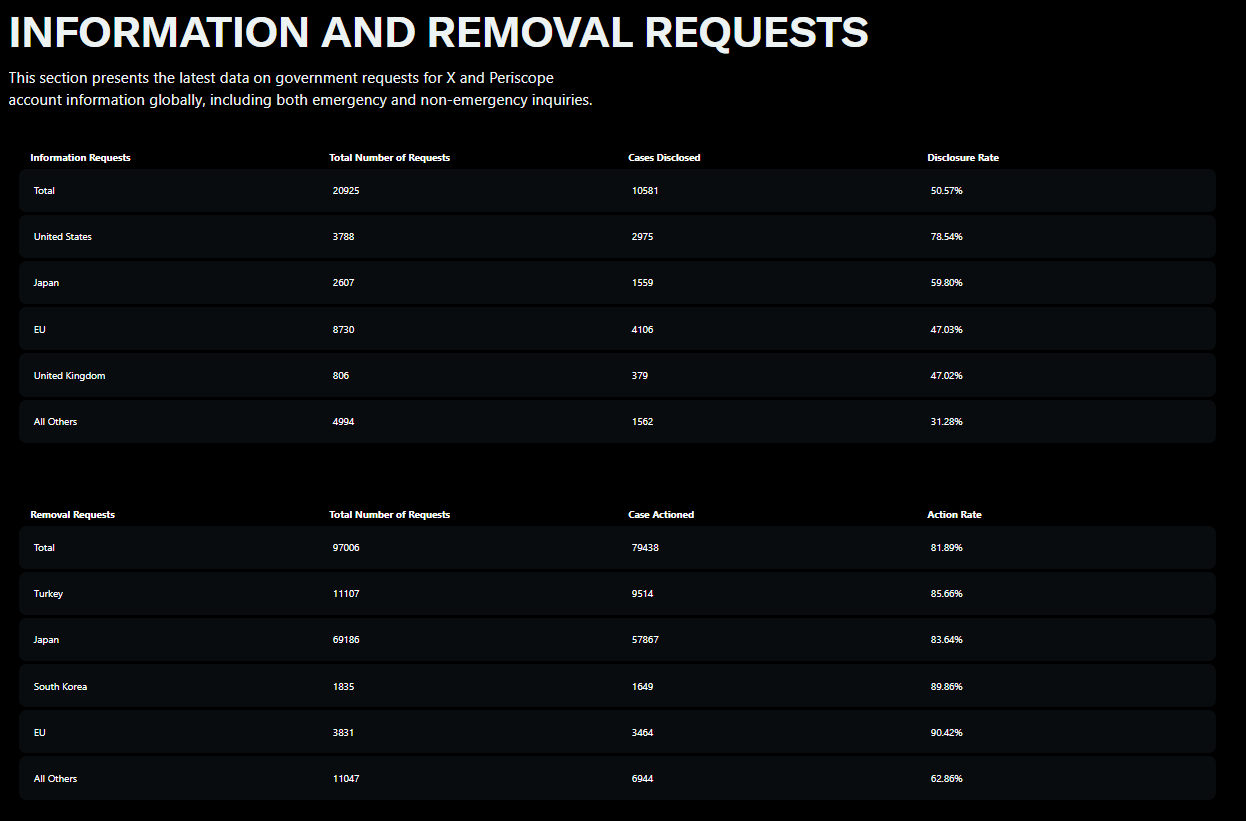Click the "Information Requests" column header

pyautogui.click(x=80, y=158)
